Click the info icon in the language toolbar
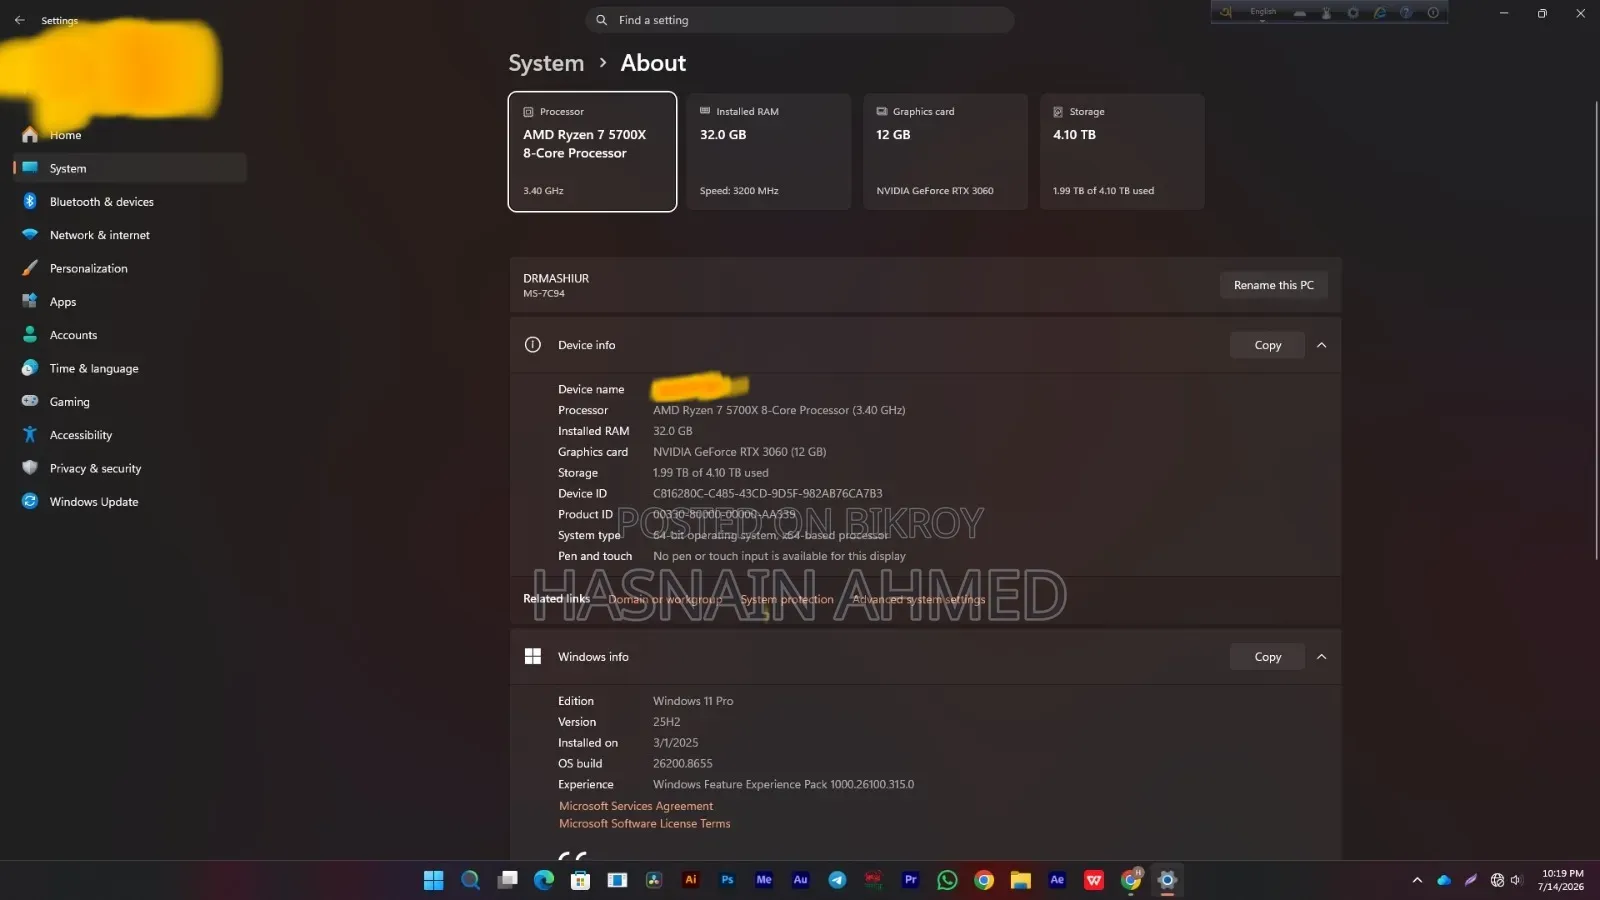Screen dimensions: 1600x900 tap(1433, 13)
